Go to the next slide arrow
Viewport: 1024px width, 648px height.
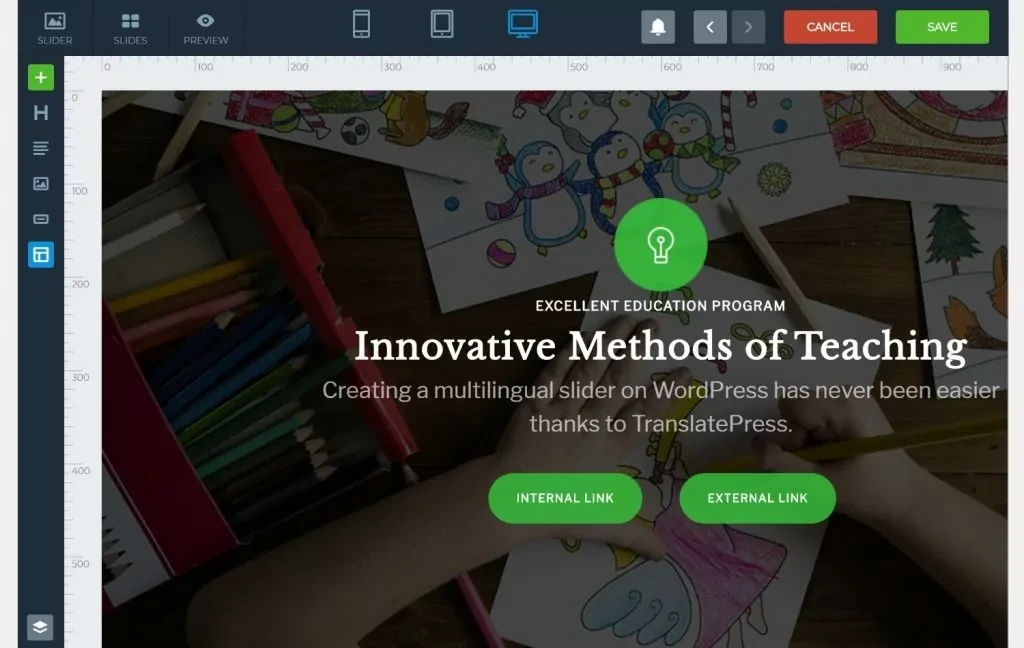(748, 27)
